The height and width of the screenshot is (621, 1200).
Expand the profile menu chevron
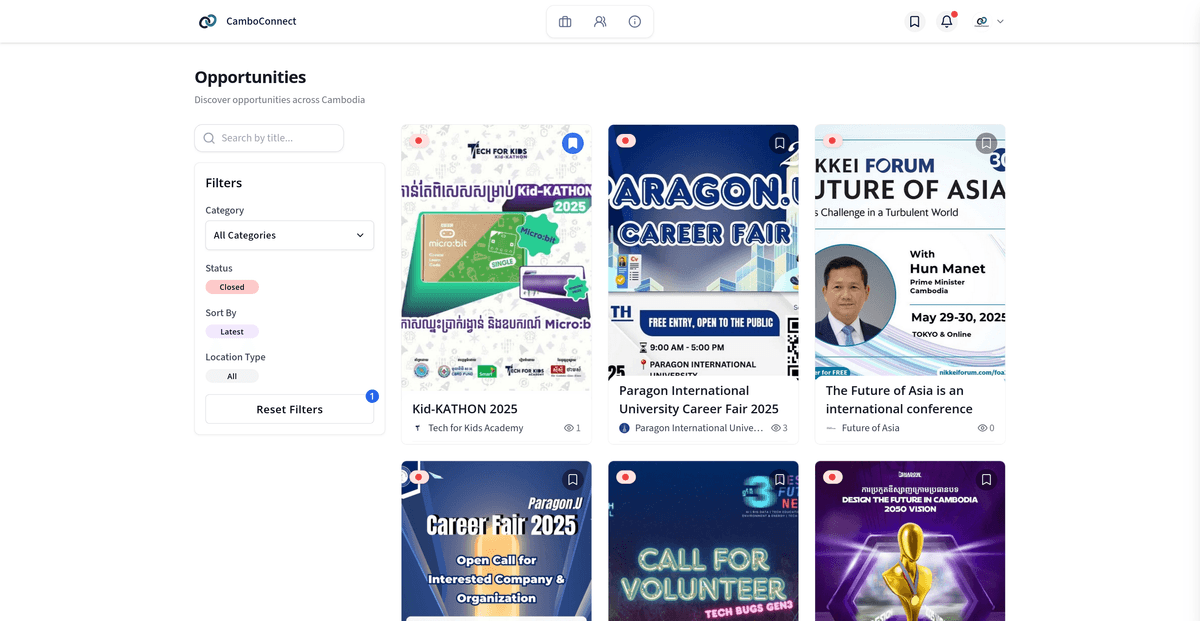(1000, 21)
